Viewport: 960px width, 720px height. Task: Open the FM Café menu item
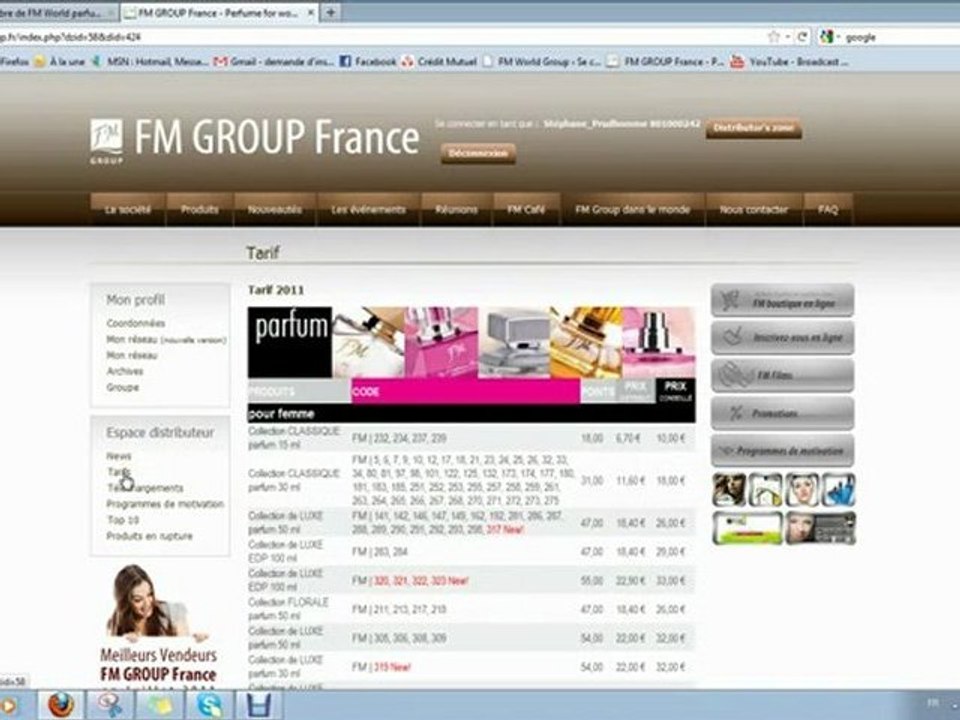point(526,209)
